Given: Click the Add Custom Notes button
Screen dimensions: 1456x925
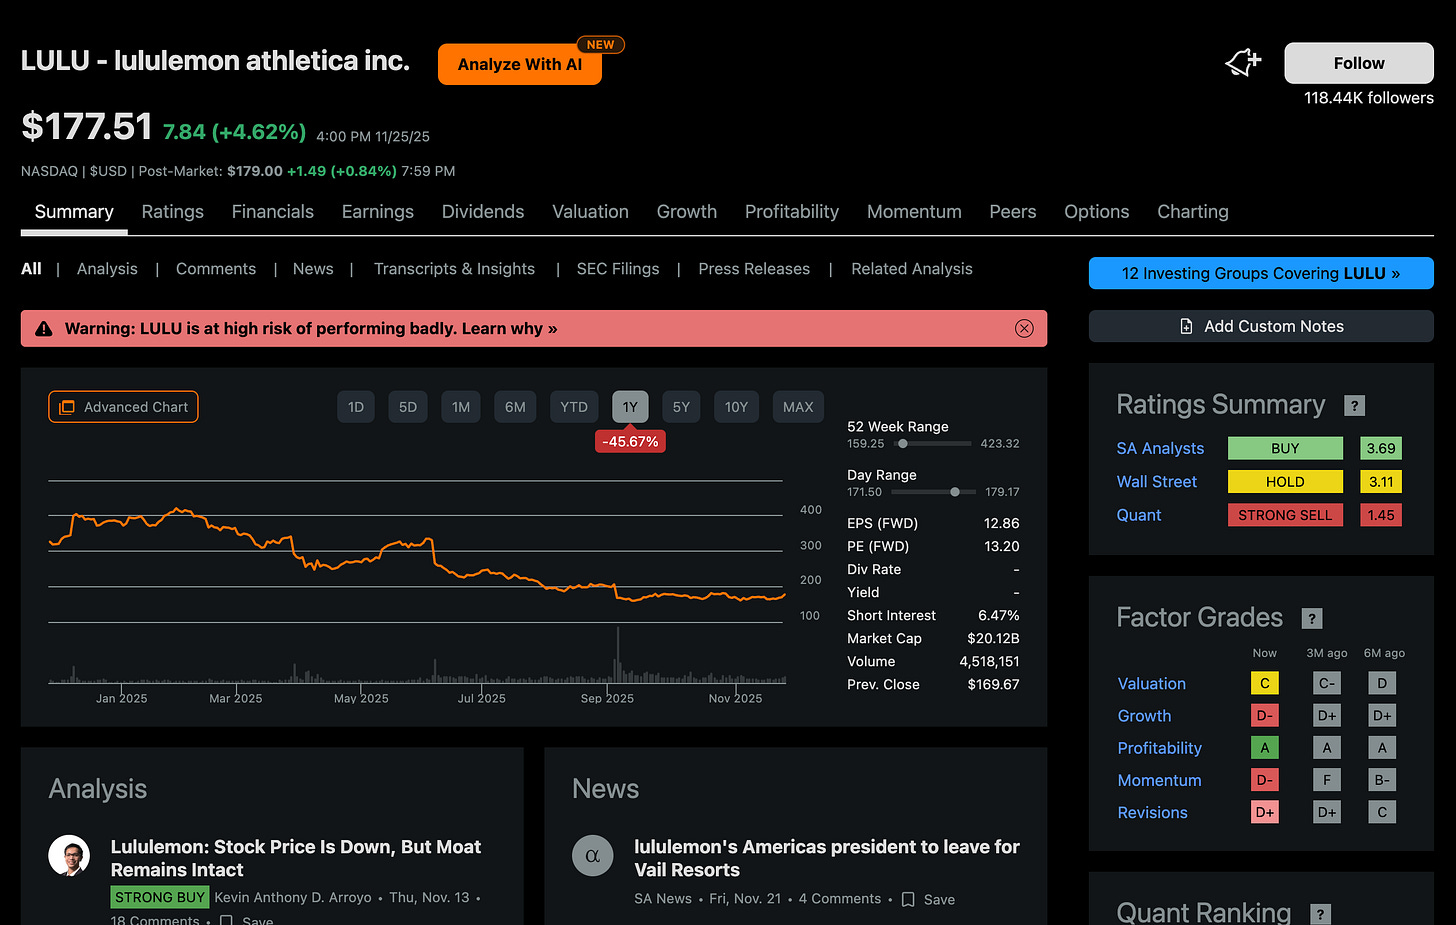Looking at the screenshot, I should [x=1261, y=326].
